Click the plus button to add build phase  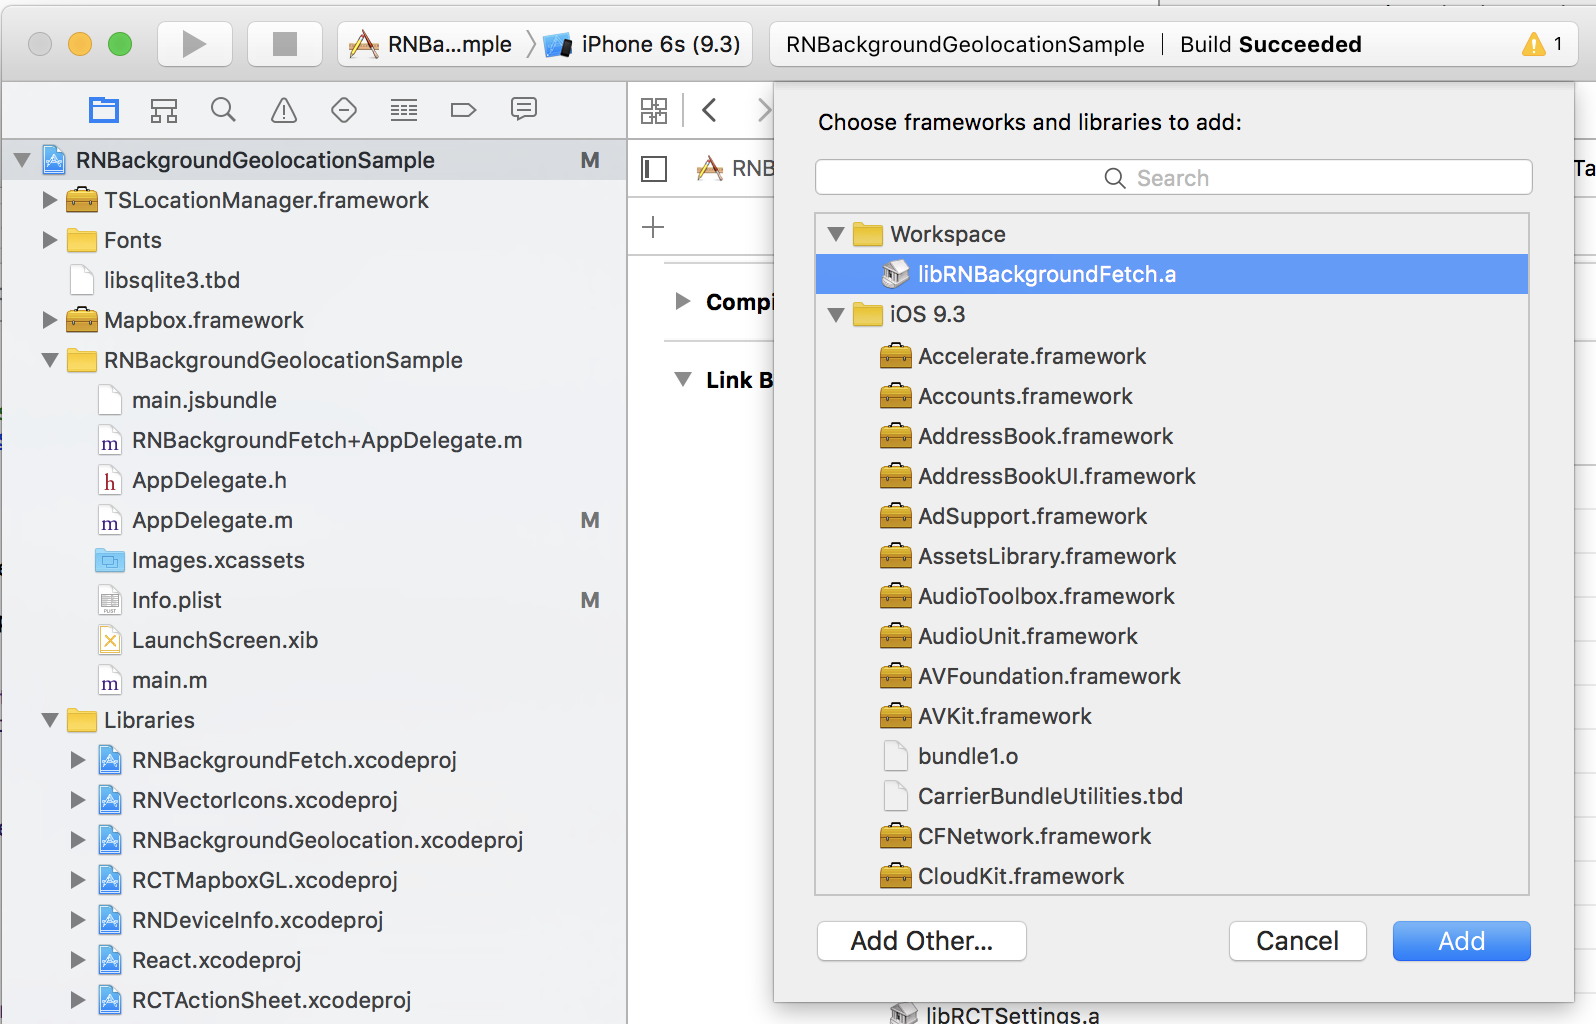click(x=653, y=227)
